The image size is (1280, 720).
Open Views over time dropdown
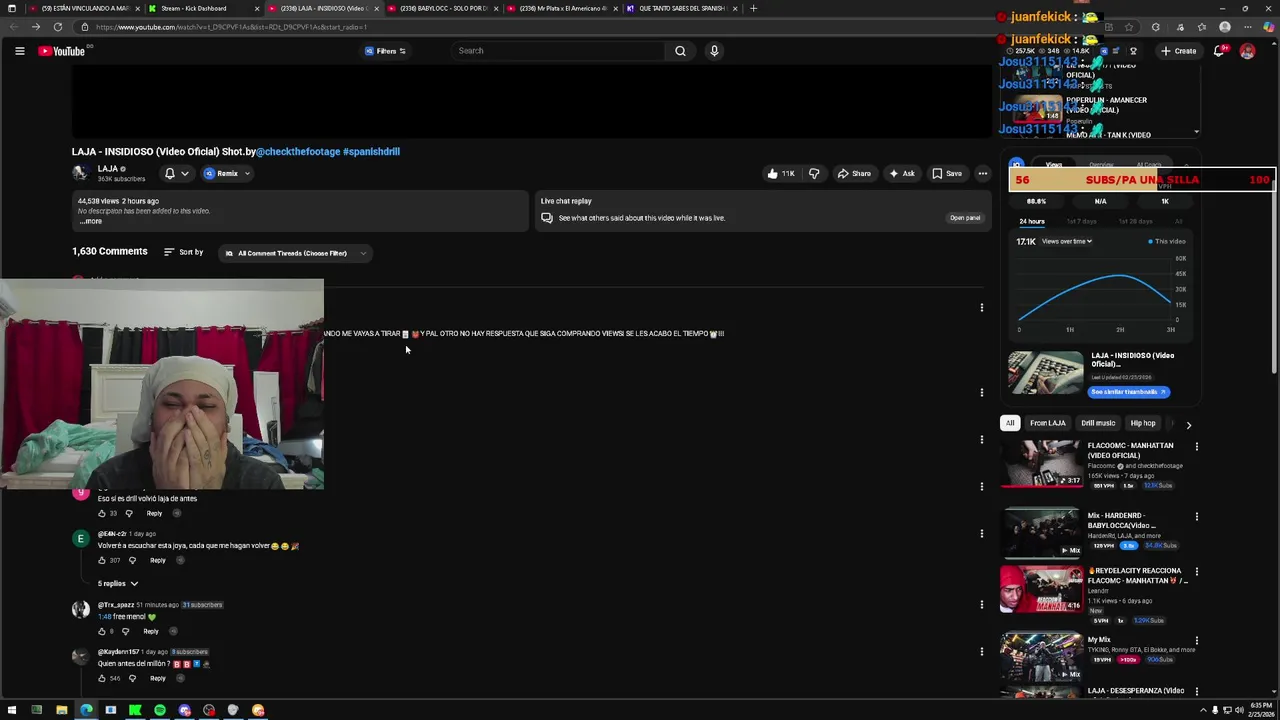(x=1067, y=241)
